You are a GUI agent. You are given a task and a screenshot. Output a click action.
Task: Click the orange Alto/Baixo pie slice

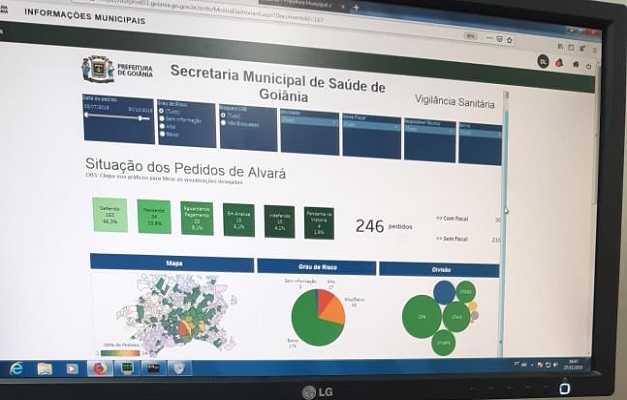click(333, 311)
